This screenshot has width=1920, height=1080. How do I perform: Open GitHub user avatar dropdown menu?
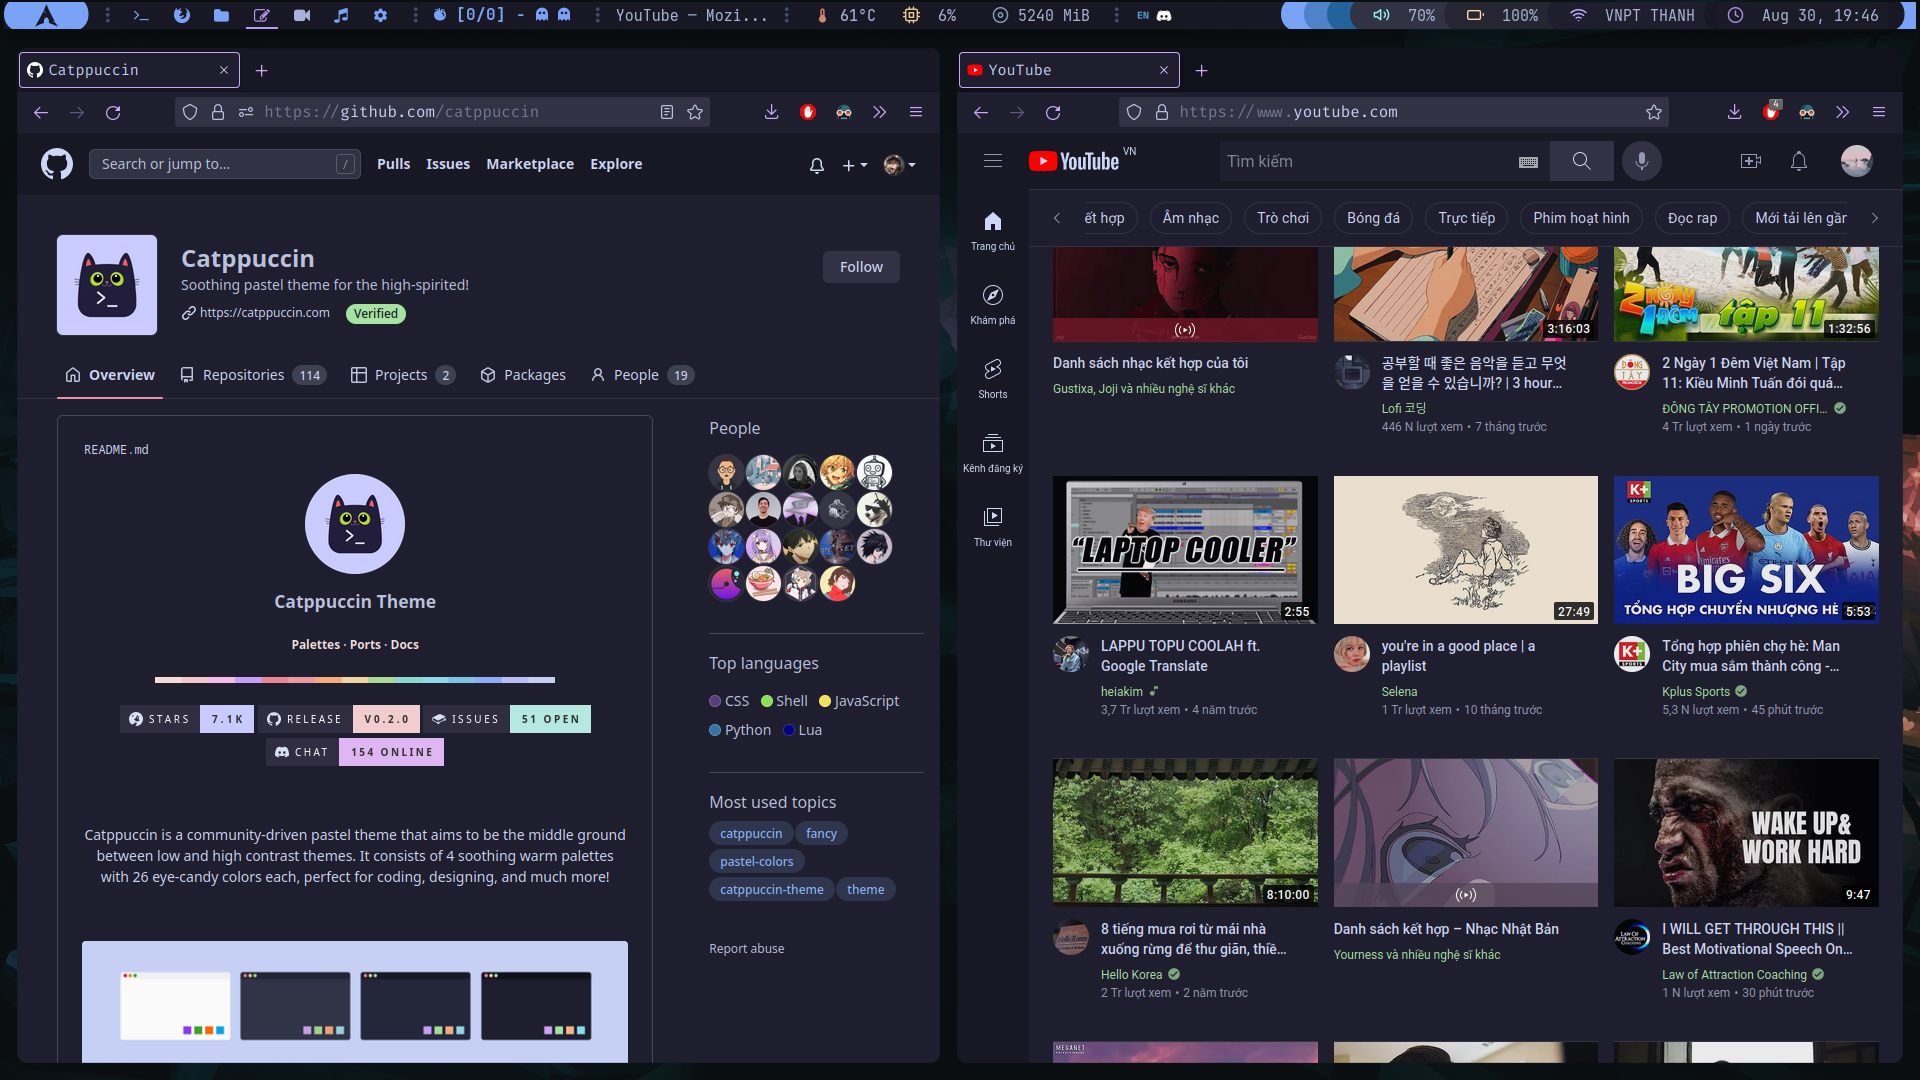pos(899,165)
